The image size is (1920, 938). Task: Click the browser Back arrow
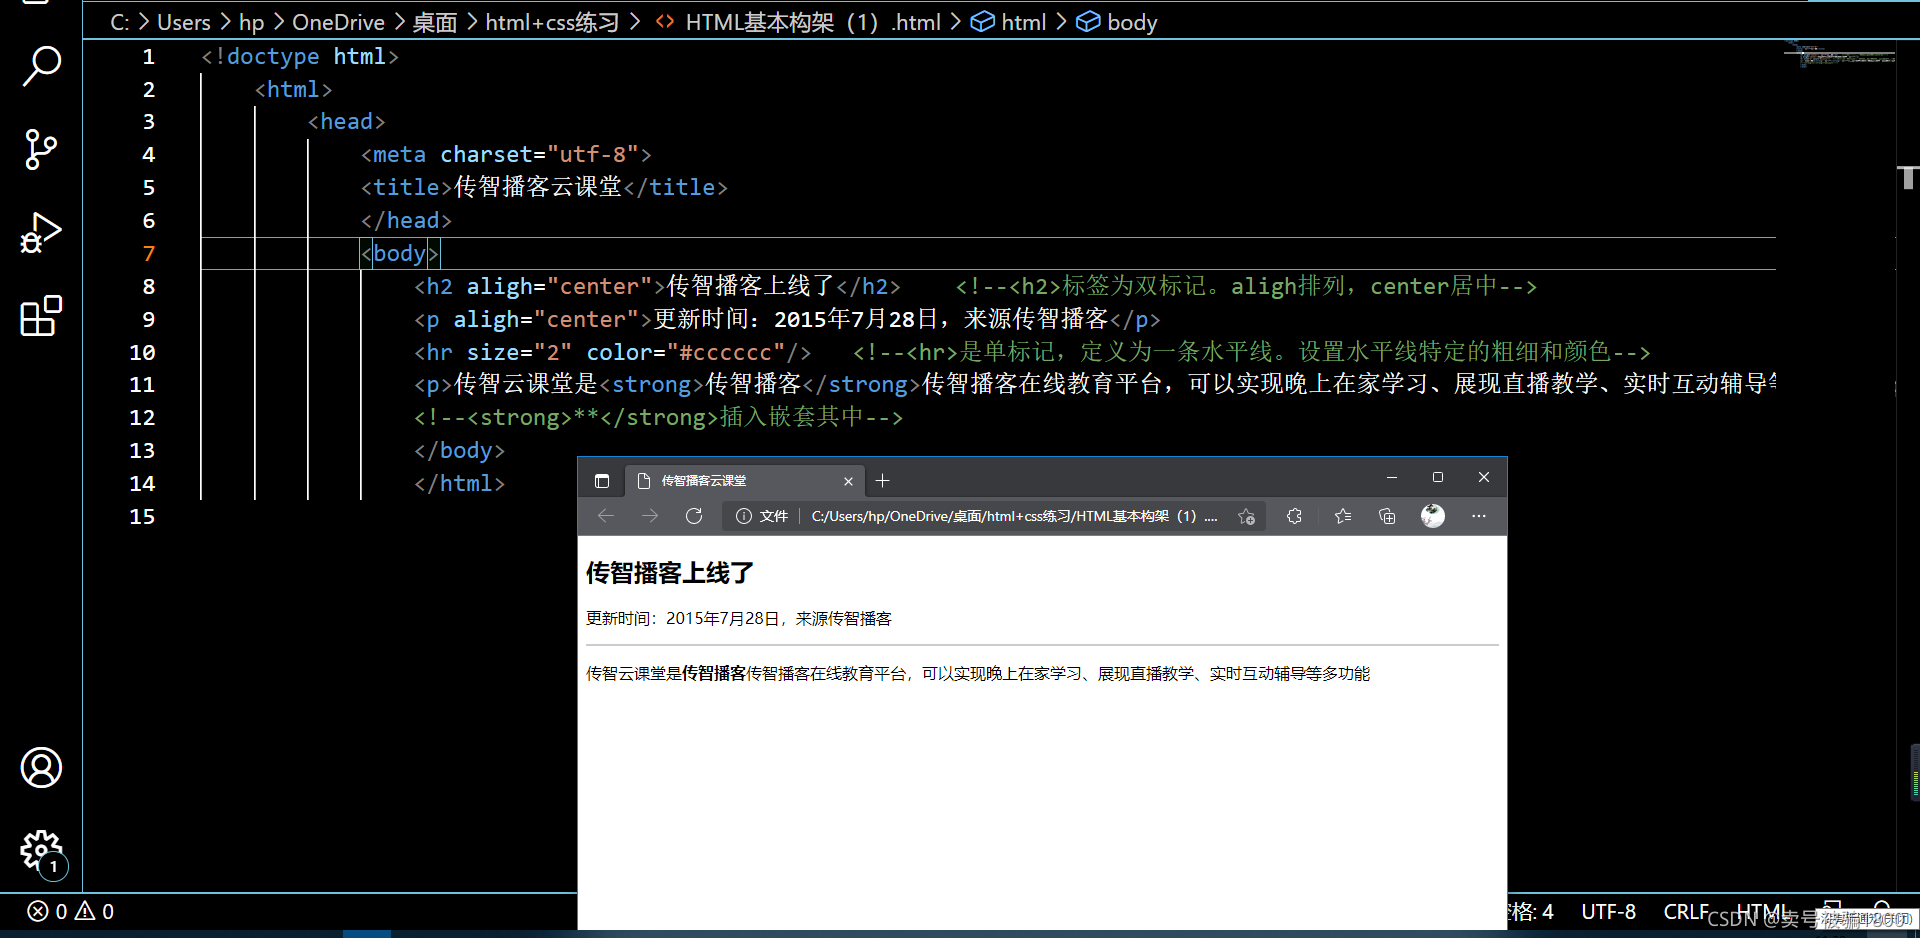(605, 516)
